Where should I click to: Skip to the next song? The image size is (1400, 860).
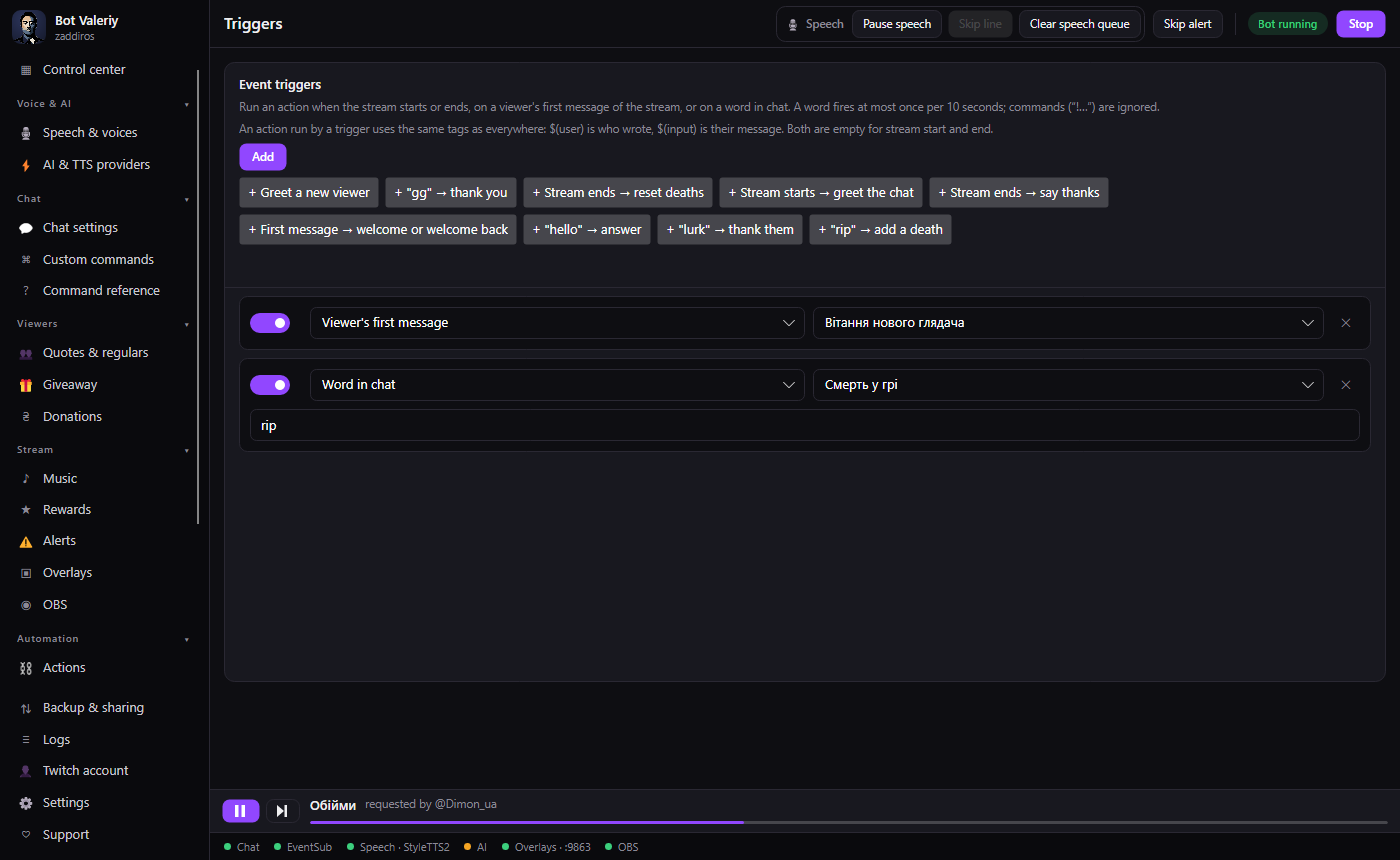pyautogui.click(x=283, y=811)
